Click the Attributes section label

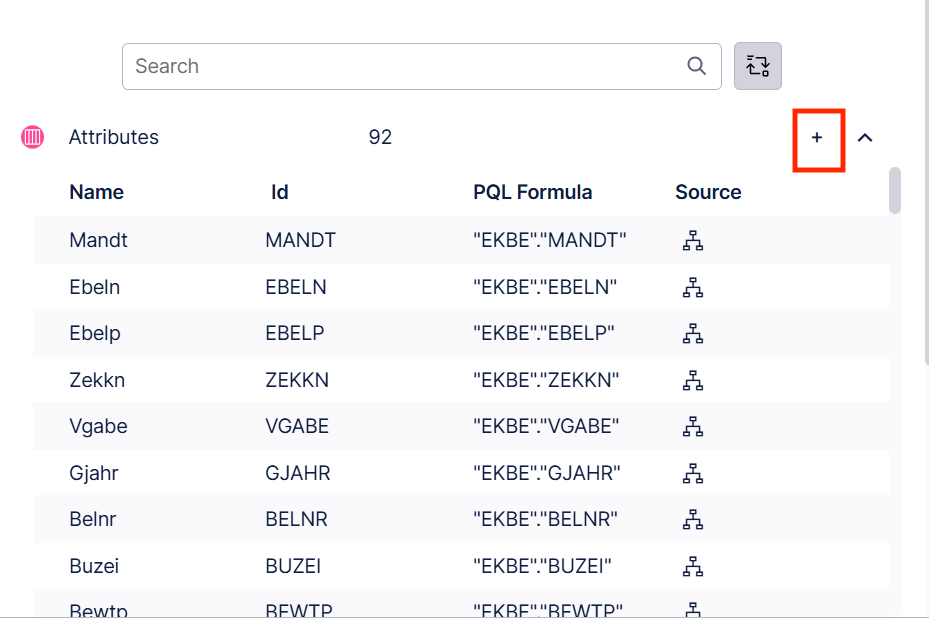pyautogui.click(x=113, y=137)
